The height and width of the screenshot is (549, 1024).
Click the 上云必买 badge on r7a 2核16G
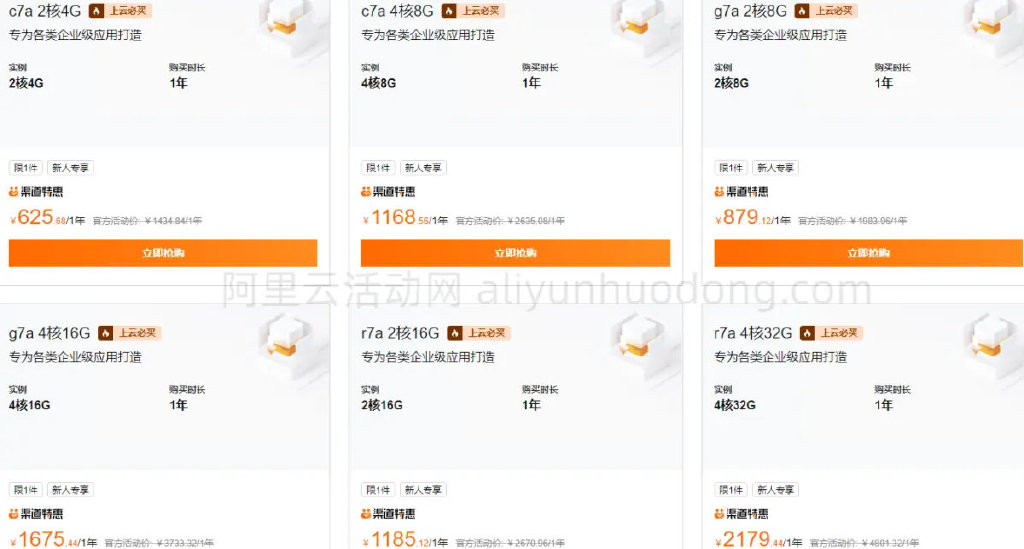pyautogui.click(x=479, y=334)
